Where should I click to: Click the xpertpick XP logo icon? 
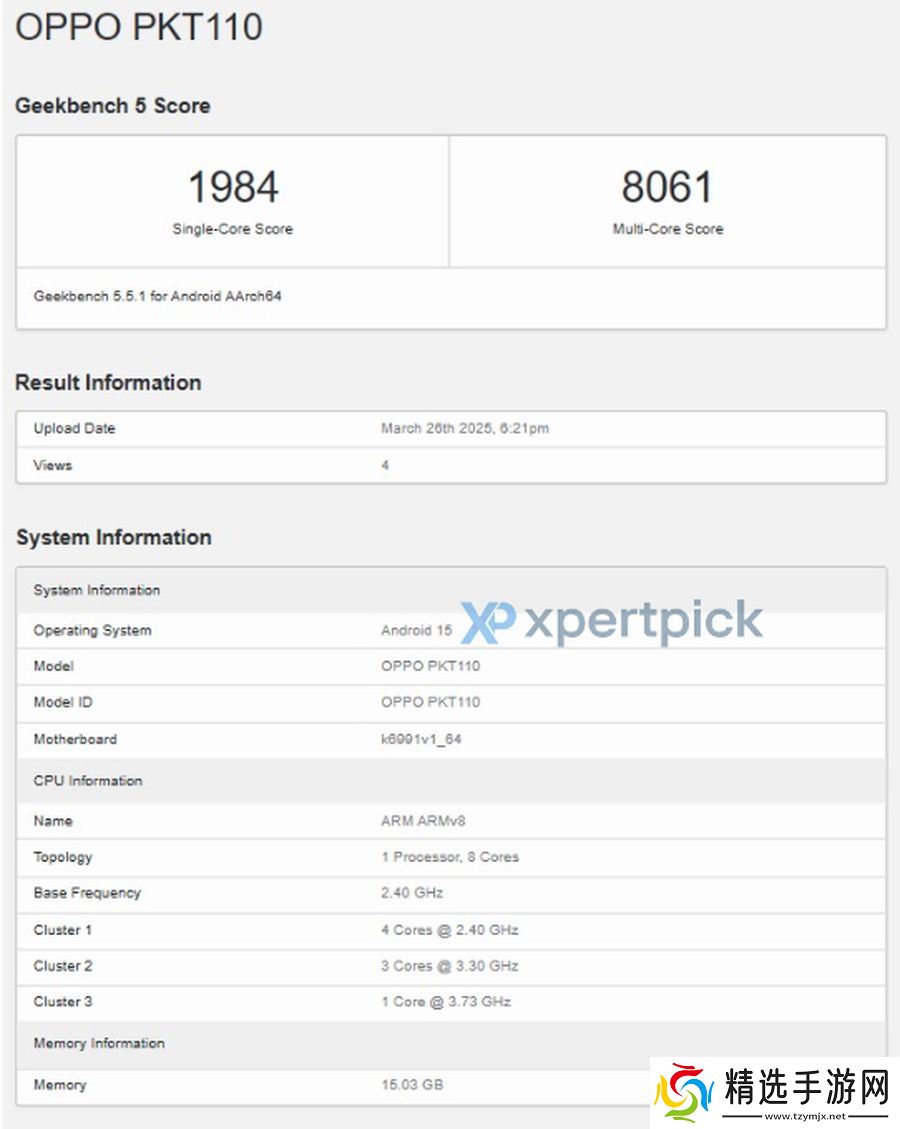click(487, 621)
